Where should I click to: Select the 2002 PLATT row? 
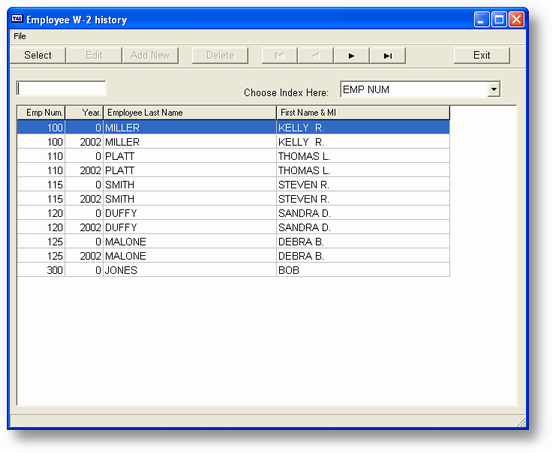click(233, 170)
